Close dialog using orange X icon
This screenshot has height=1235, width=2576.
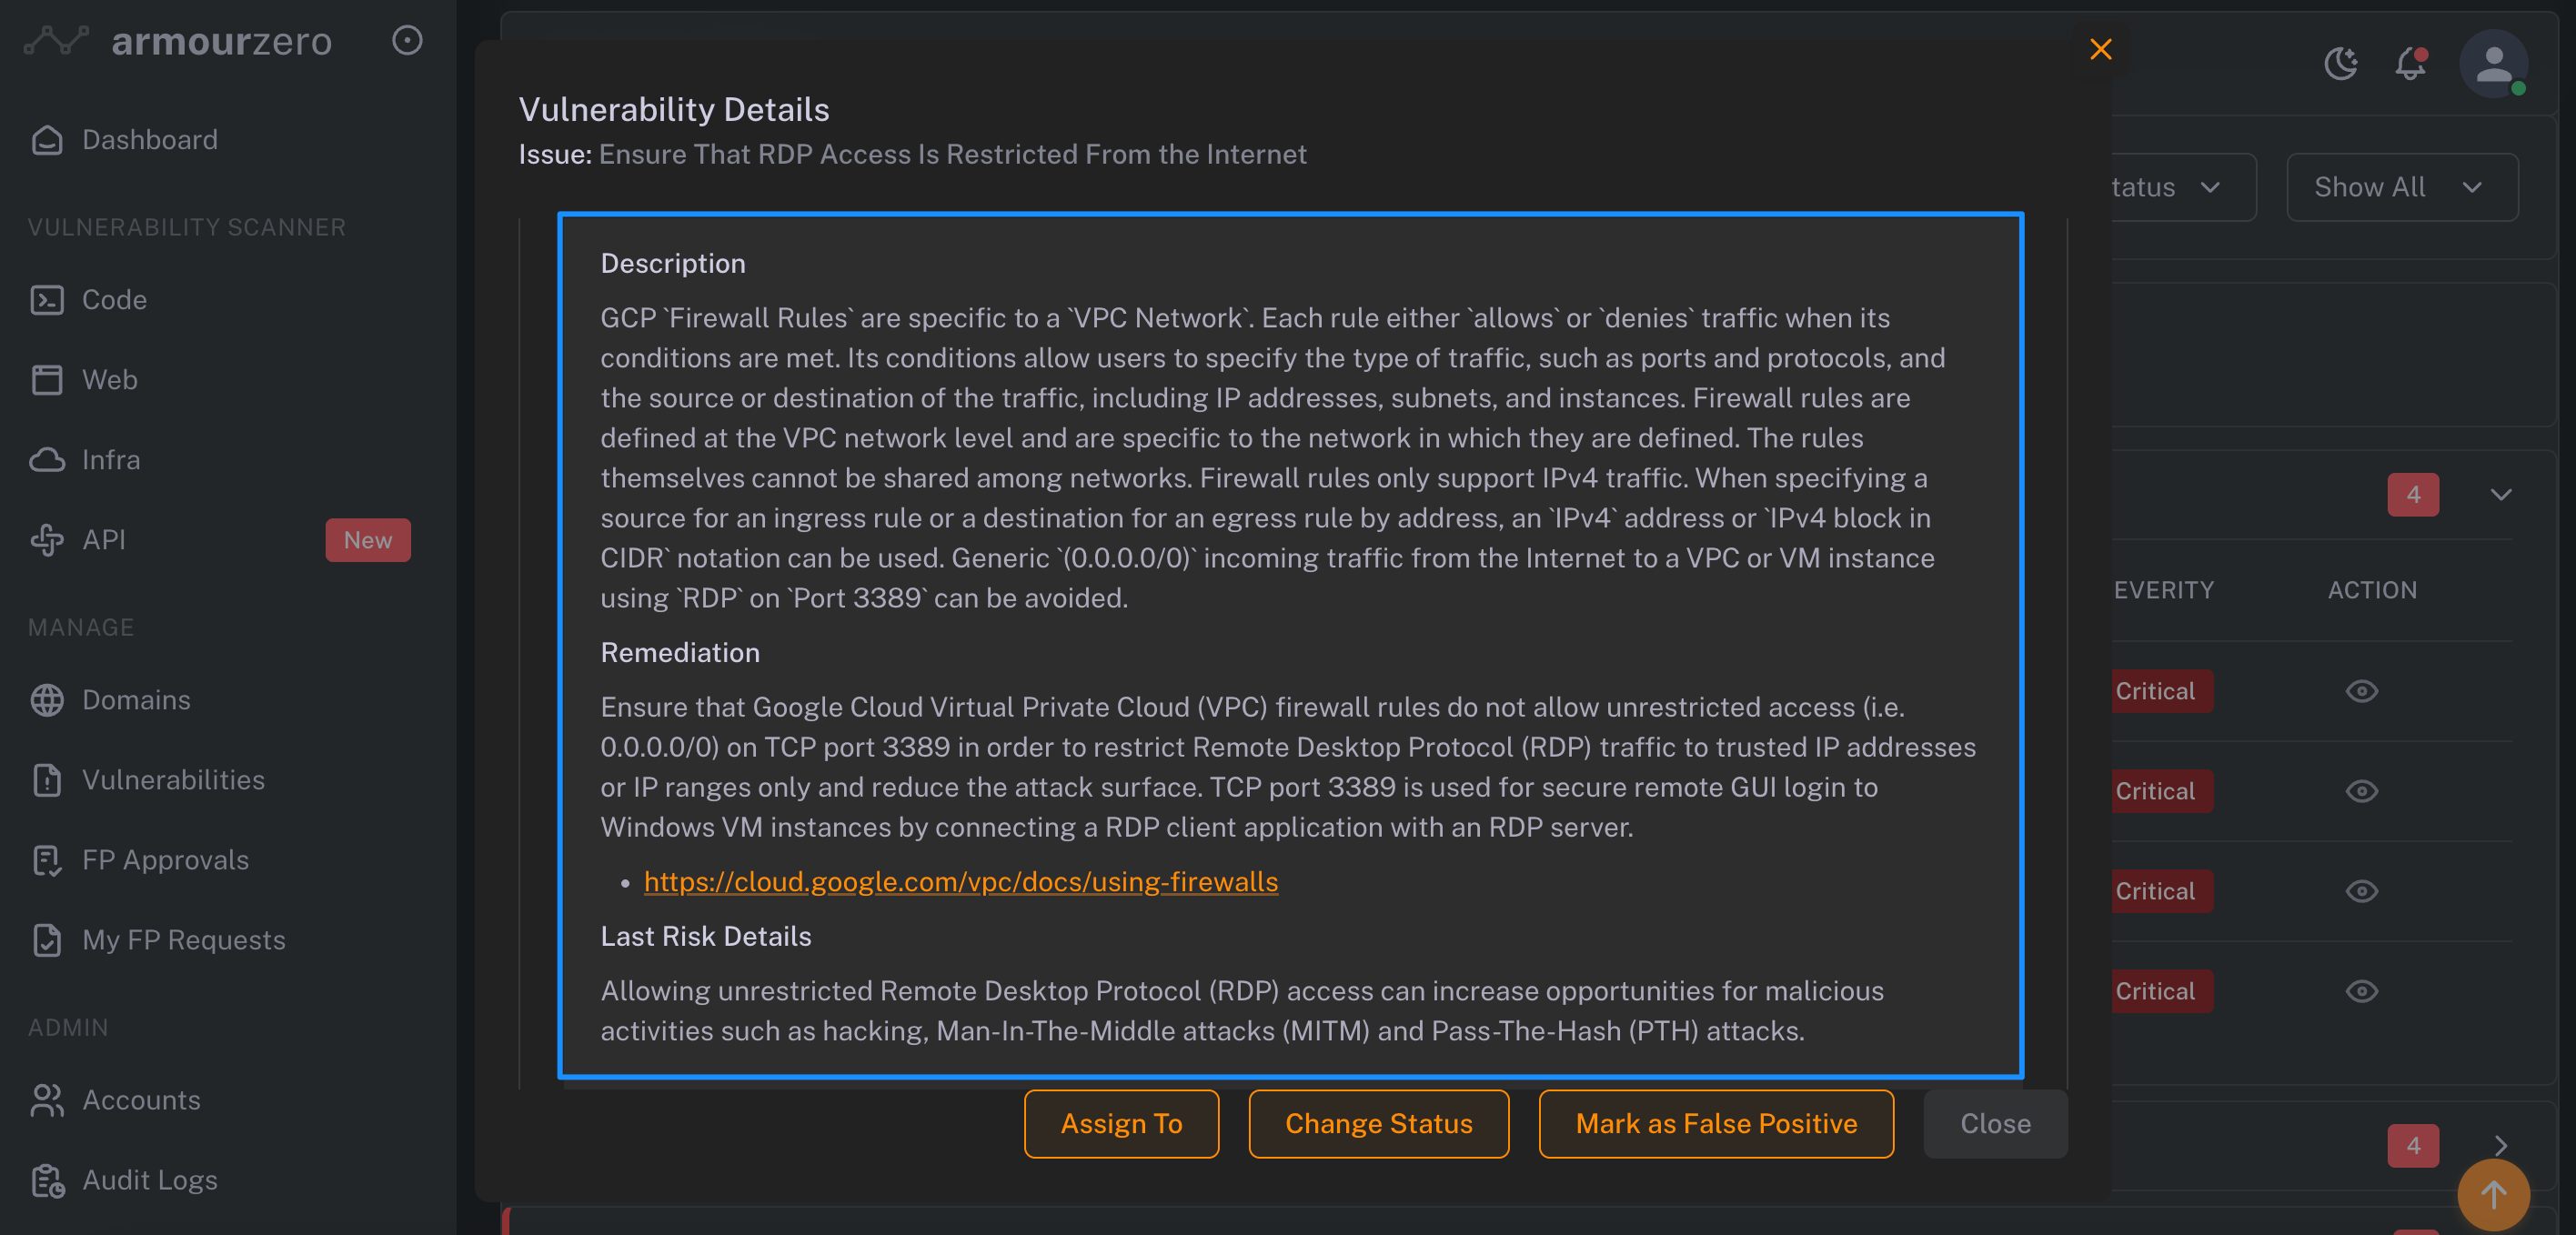2100,49
